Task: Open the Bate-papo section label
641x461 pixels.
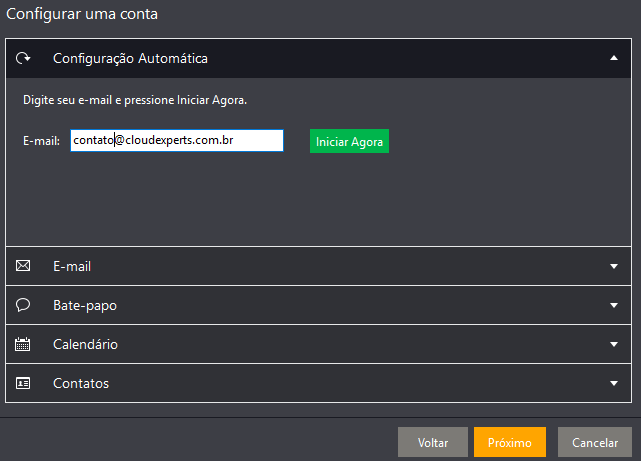Action: pos(85,306)
